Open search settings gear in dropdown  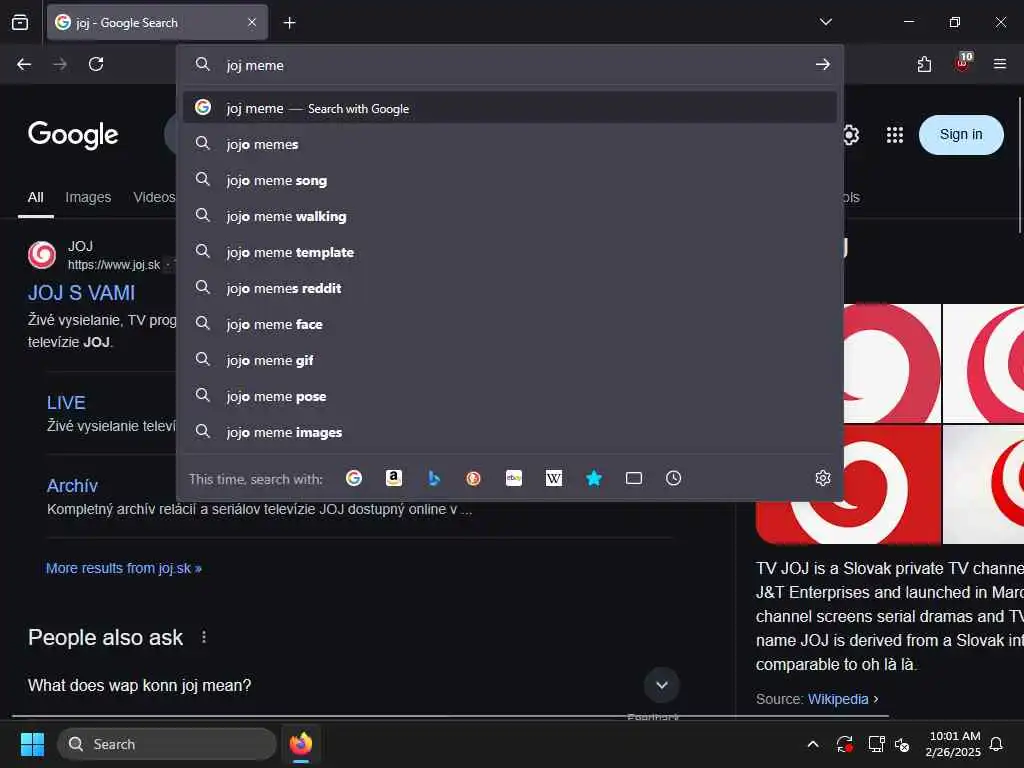click(x=823, y=478)
